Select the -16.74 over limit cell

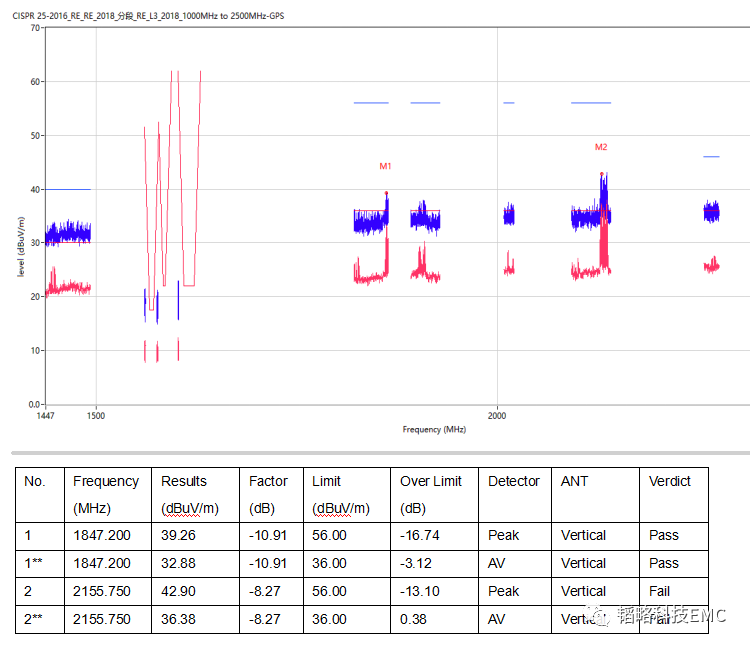[x=419, y=535]
